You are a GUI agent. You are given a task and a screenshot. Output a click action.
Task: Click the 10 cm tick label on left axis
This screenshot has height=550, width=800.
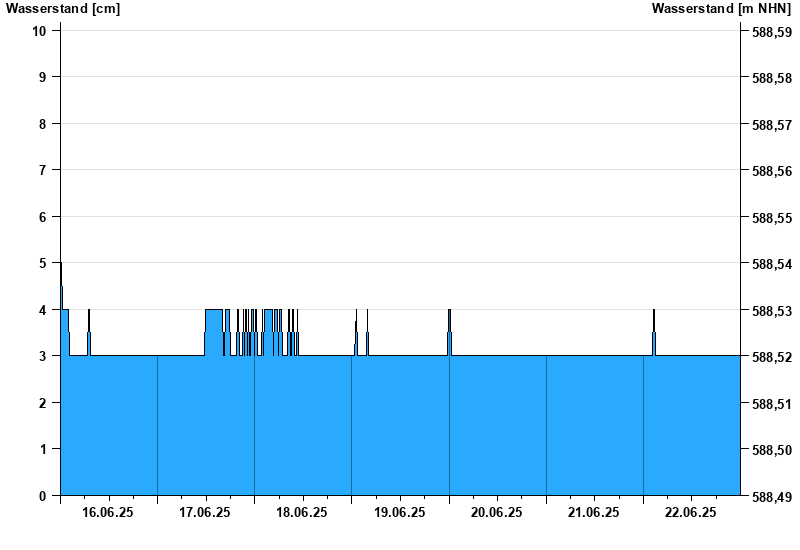40,30
